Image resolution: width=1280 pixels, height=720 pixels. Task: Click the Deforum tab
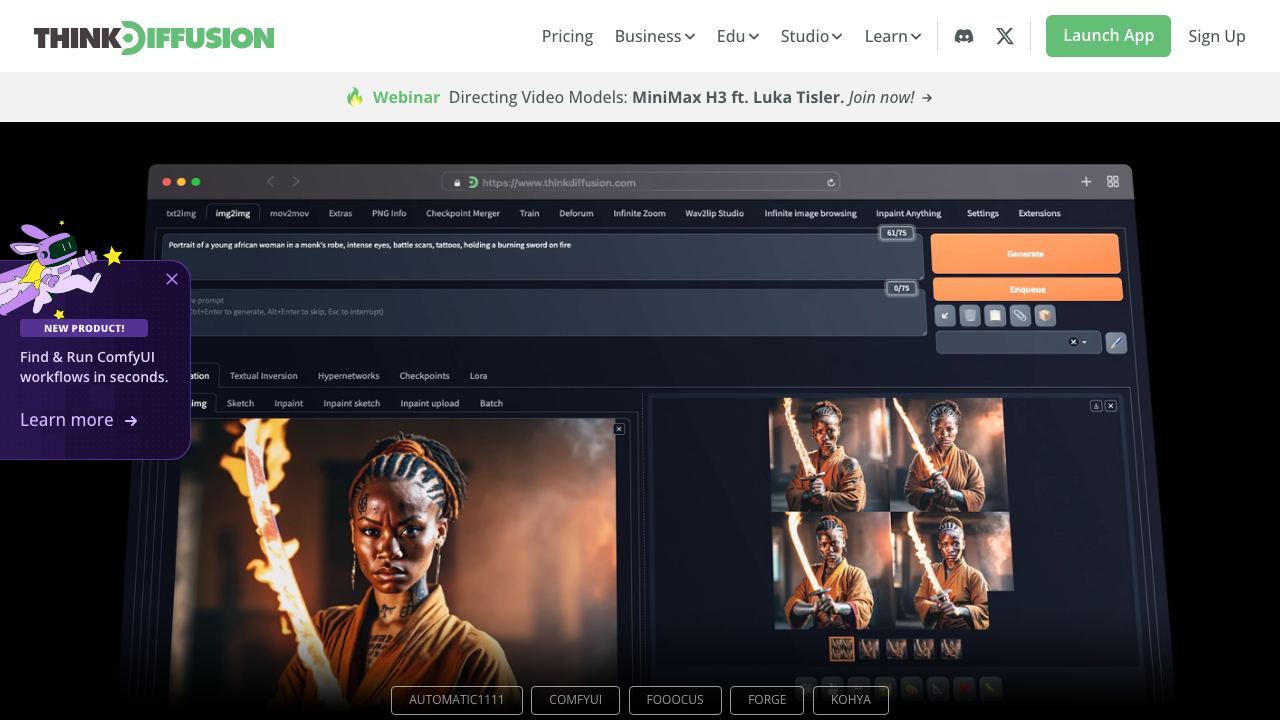576,213
